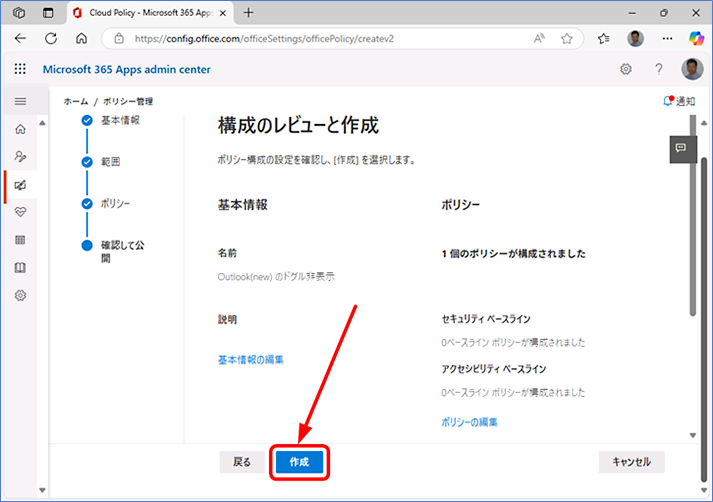713x502 pixels.
Task: Open the person-with-pencil icon in the sidebar
Action: 20,157
